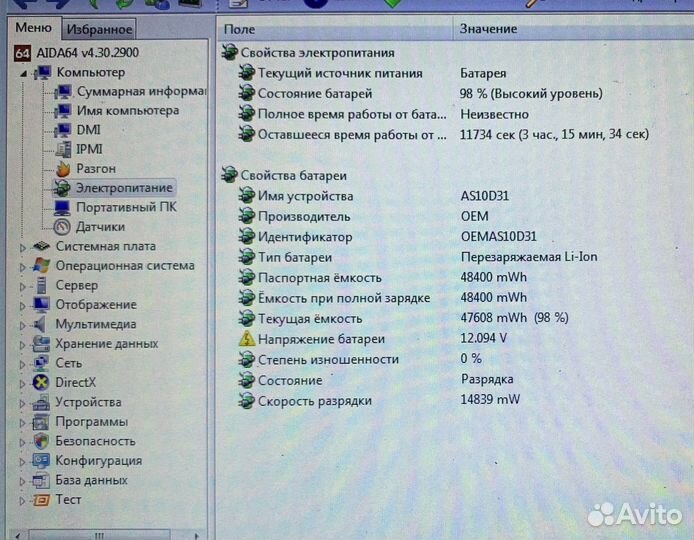Click the База данных icon
The image size is (694, 540).
click(41, 480)
